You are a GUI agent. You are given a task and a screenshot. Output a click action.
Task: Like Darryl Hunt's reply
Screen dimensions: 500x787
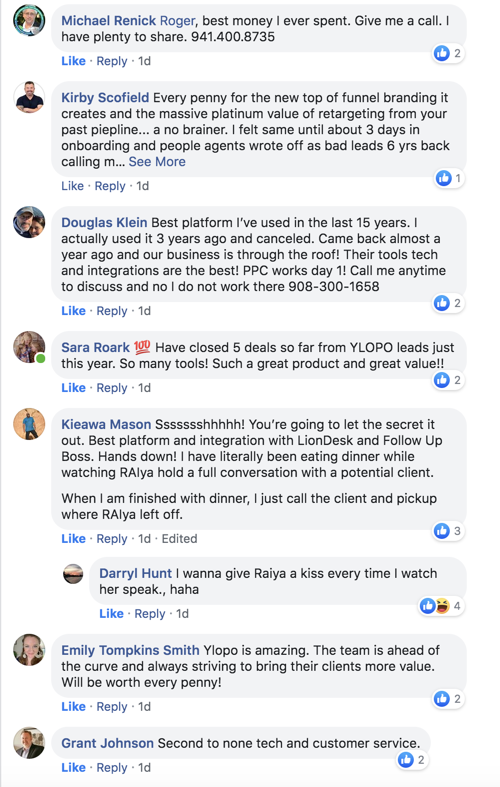pyautogui.click(x=111, y=614)
